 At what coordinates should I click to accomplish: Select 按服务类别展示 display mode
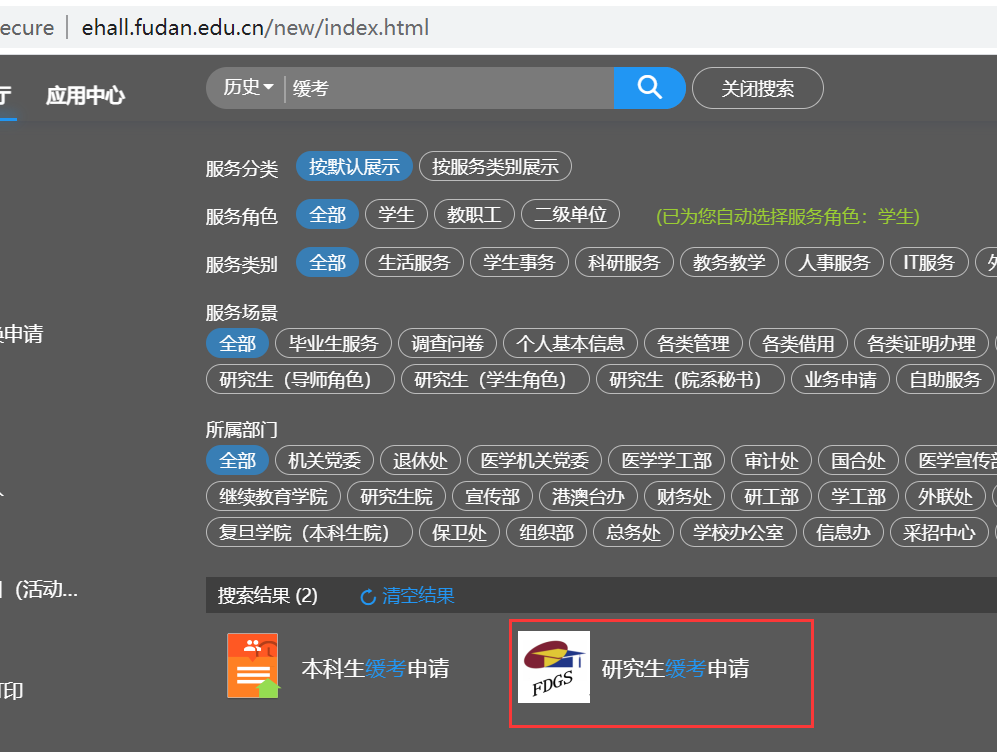495,167
